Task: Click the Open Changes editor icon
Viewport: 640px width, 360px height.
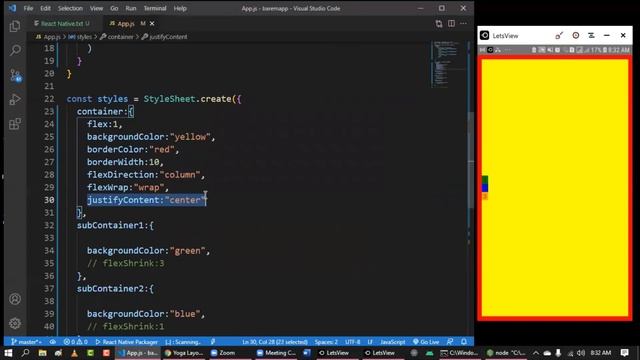Action: pos(439,24)
